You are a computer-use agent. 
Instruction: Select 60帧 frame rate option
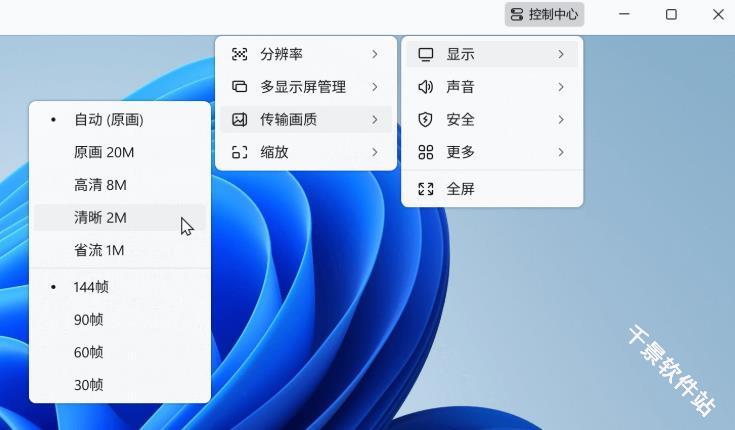(x=120, y=352)
